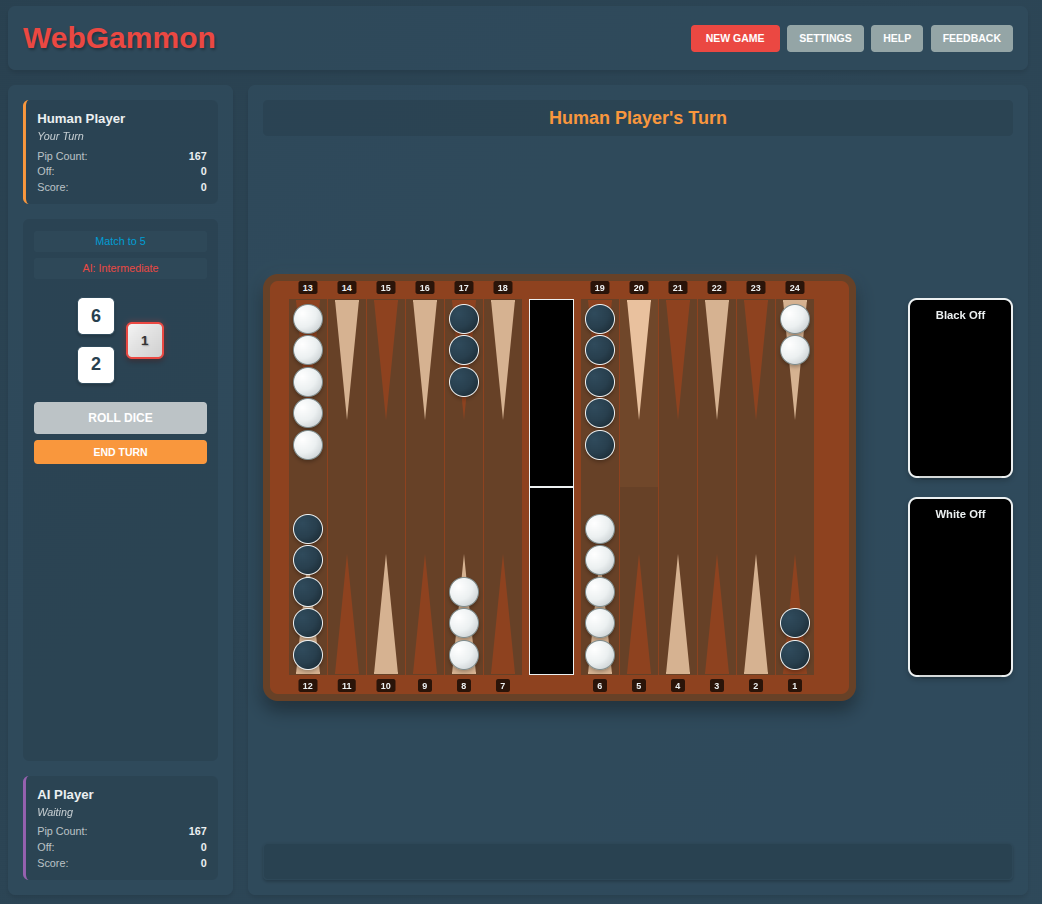Select a black checker on point 12
Image resolution: width=1042 pixels, height=904 pixels.
(x=308, y=529)
